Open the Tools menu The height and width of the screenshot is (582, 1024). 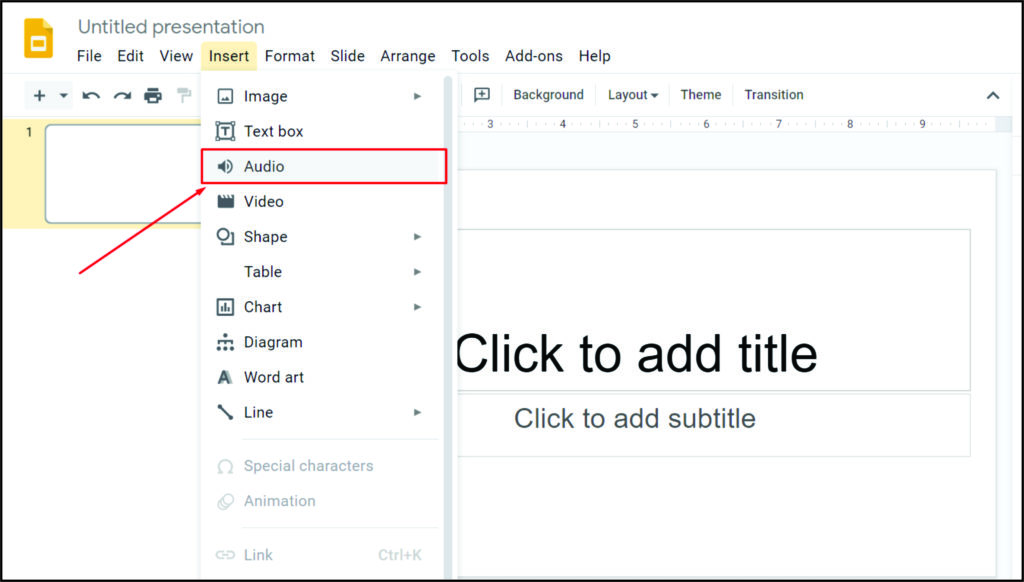point(469,56)
